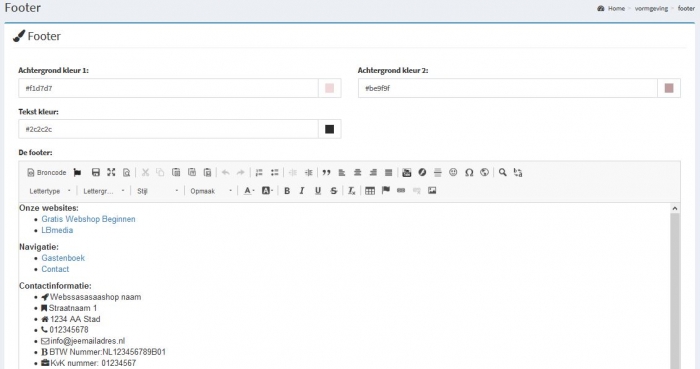
Task: Pick Achtergrond kleur 1 swatch
Action: [x=329, y=88]
